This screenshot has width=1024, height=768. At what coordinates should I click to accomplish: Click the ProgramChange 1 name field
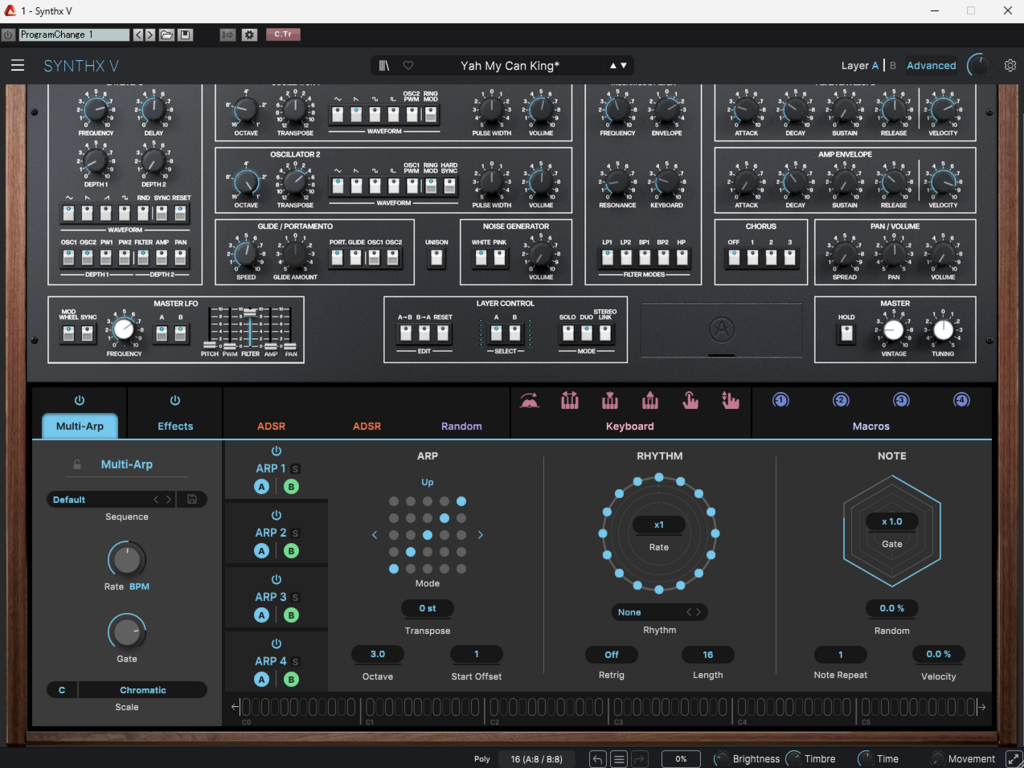74,35
